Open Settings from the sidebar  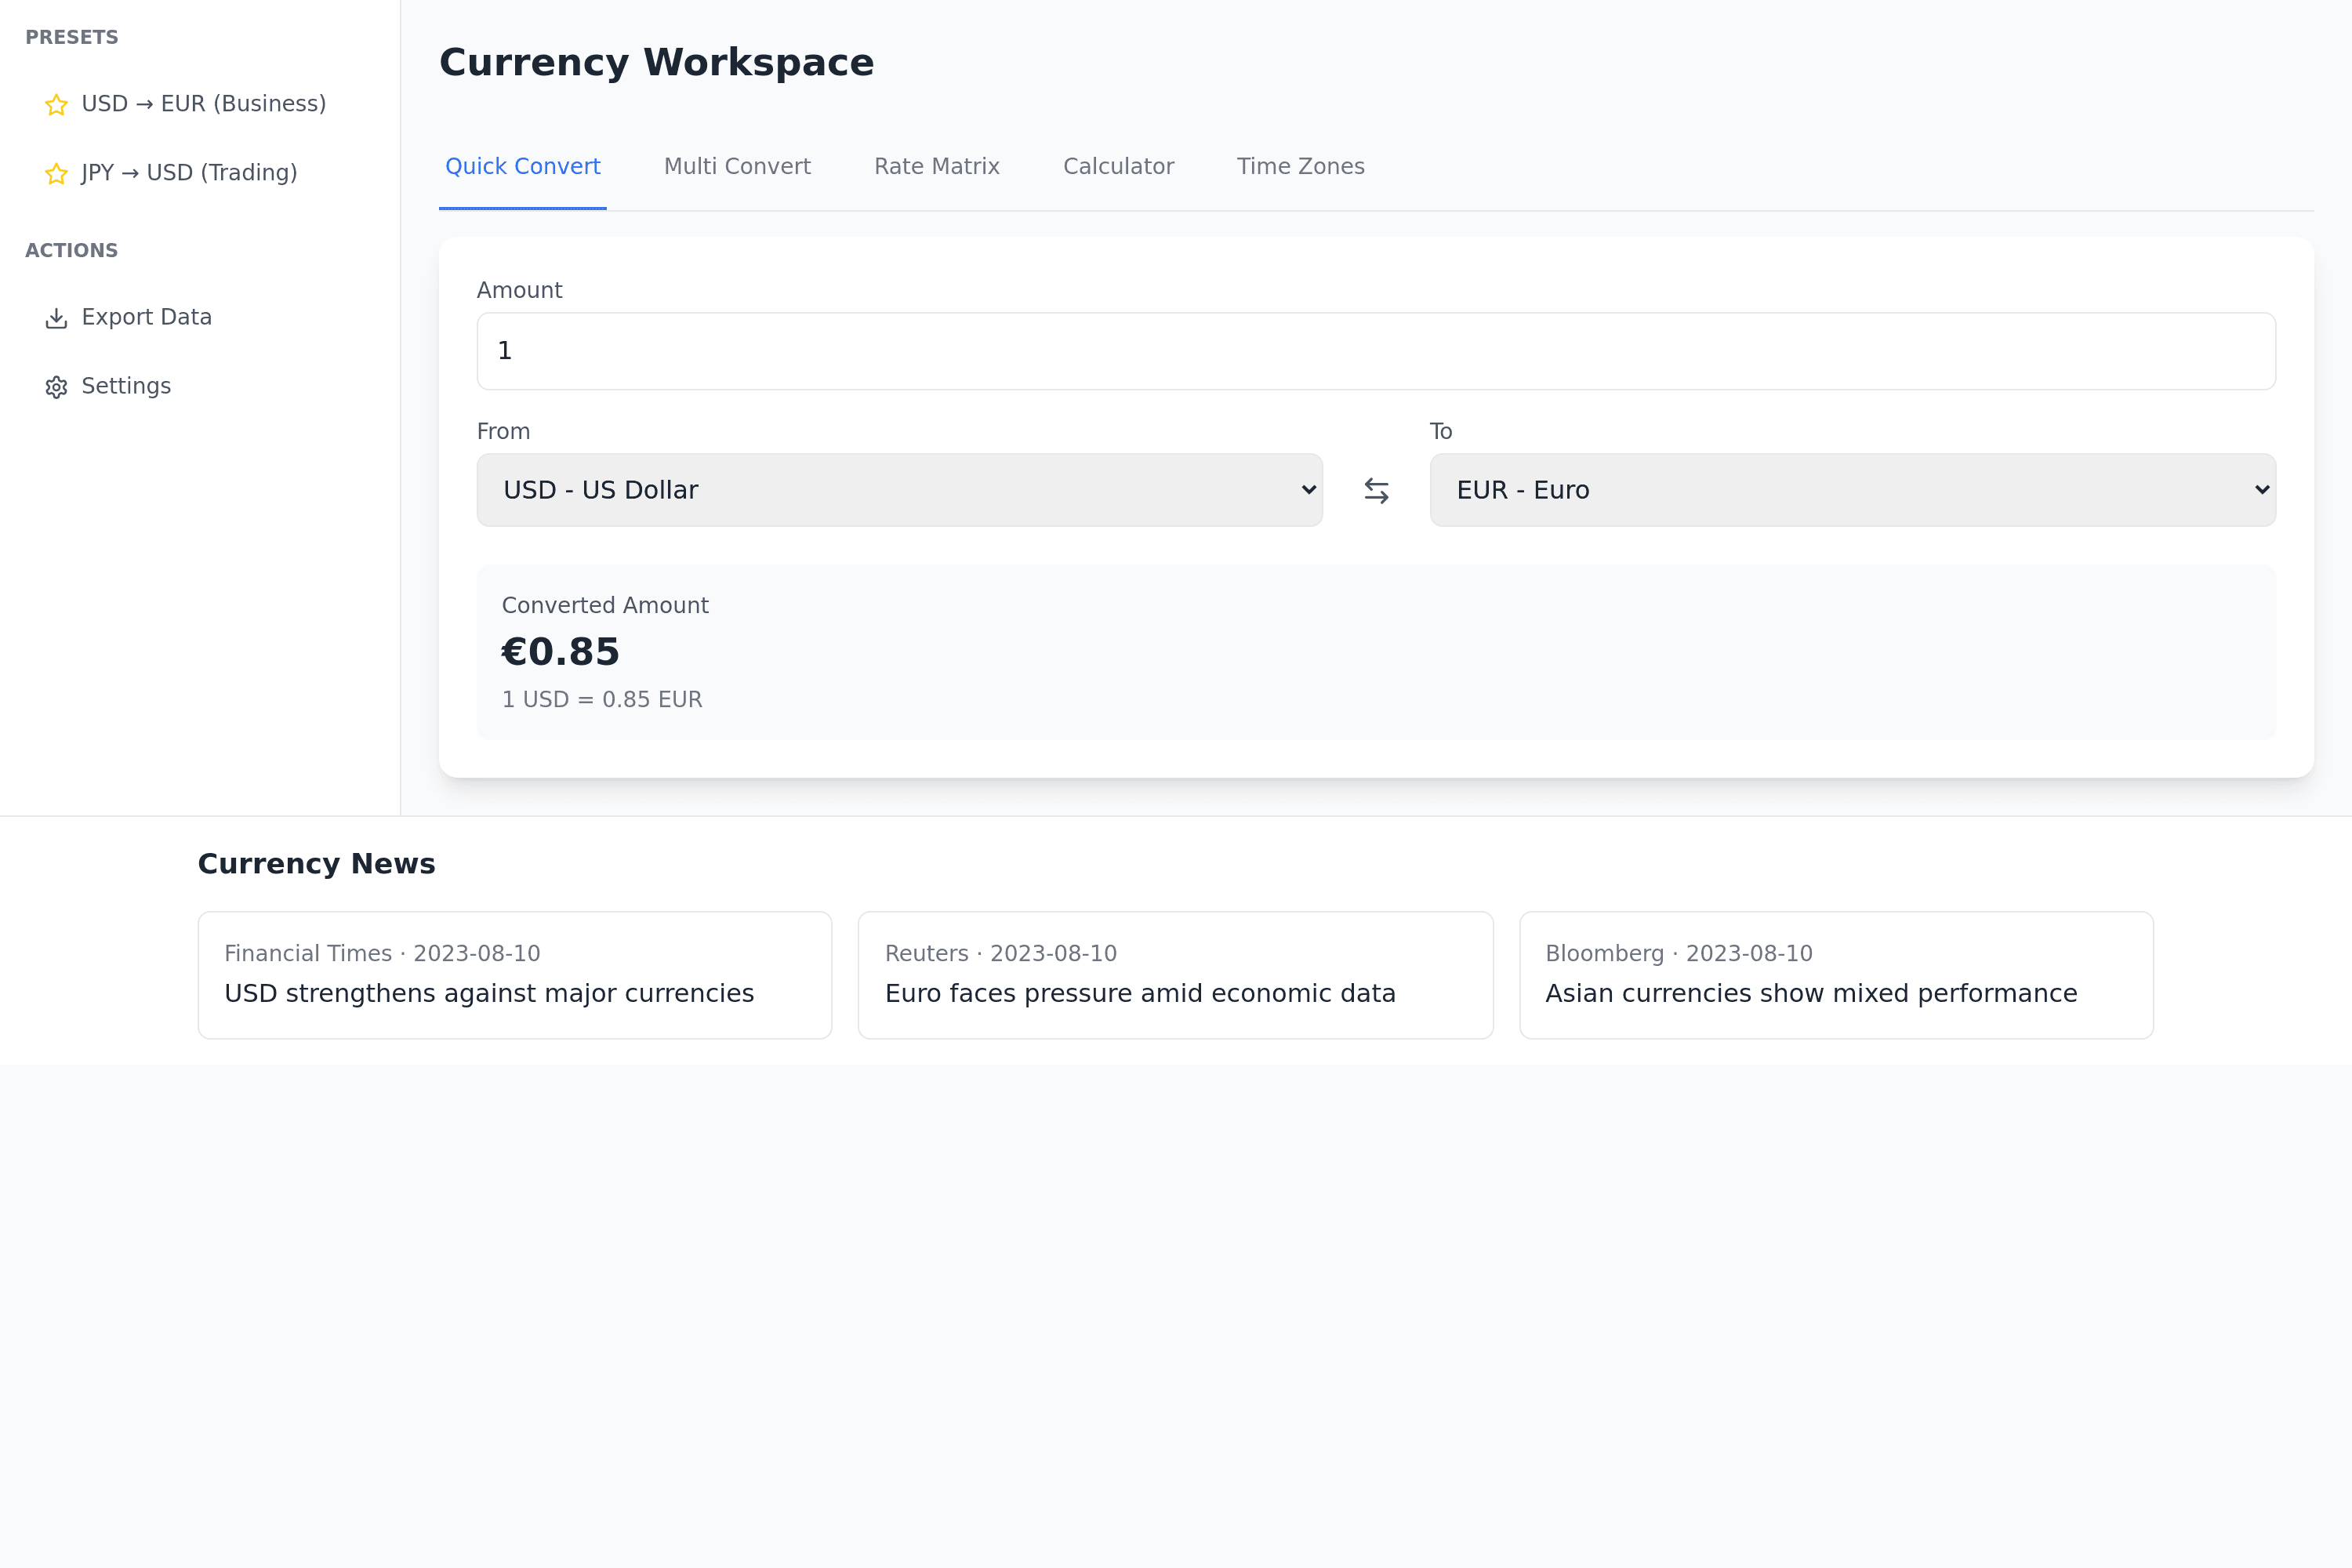point(126,386)
